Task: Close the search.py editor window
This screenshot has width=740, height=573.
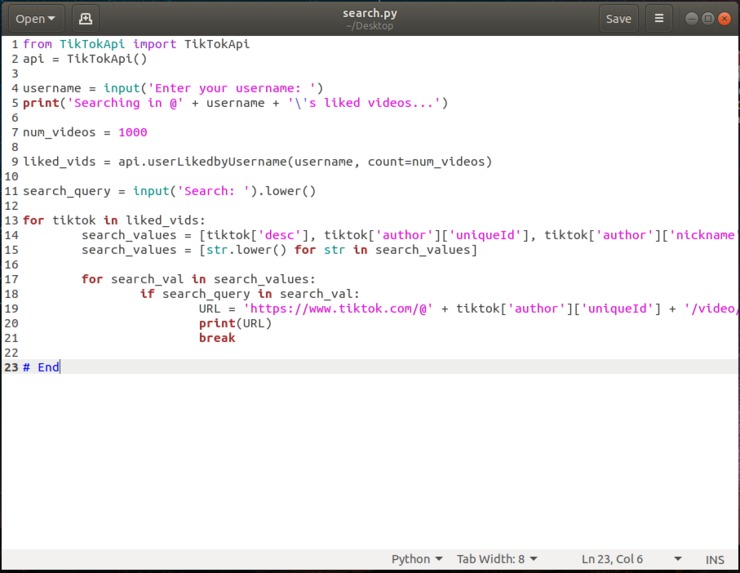Action: click(724, 19)
